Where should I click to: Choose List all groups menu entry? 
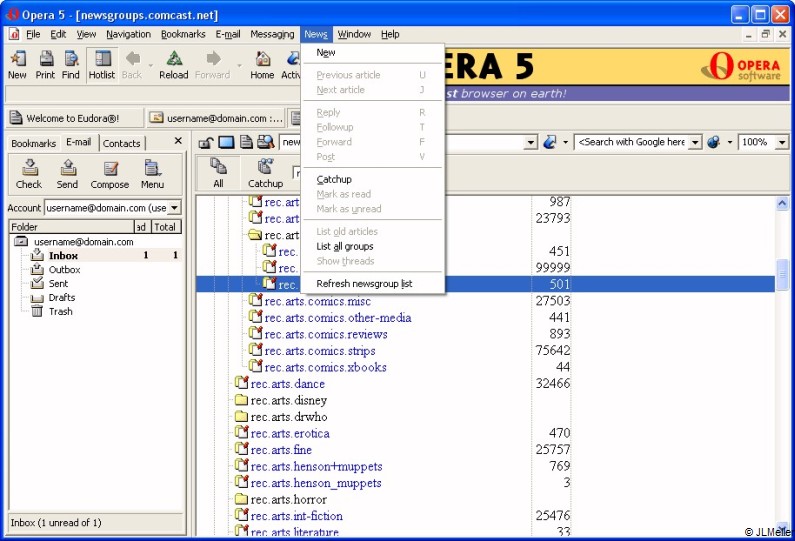[x=373, y=246]
